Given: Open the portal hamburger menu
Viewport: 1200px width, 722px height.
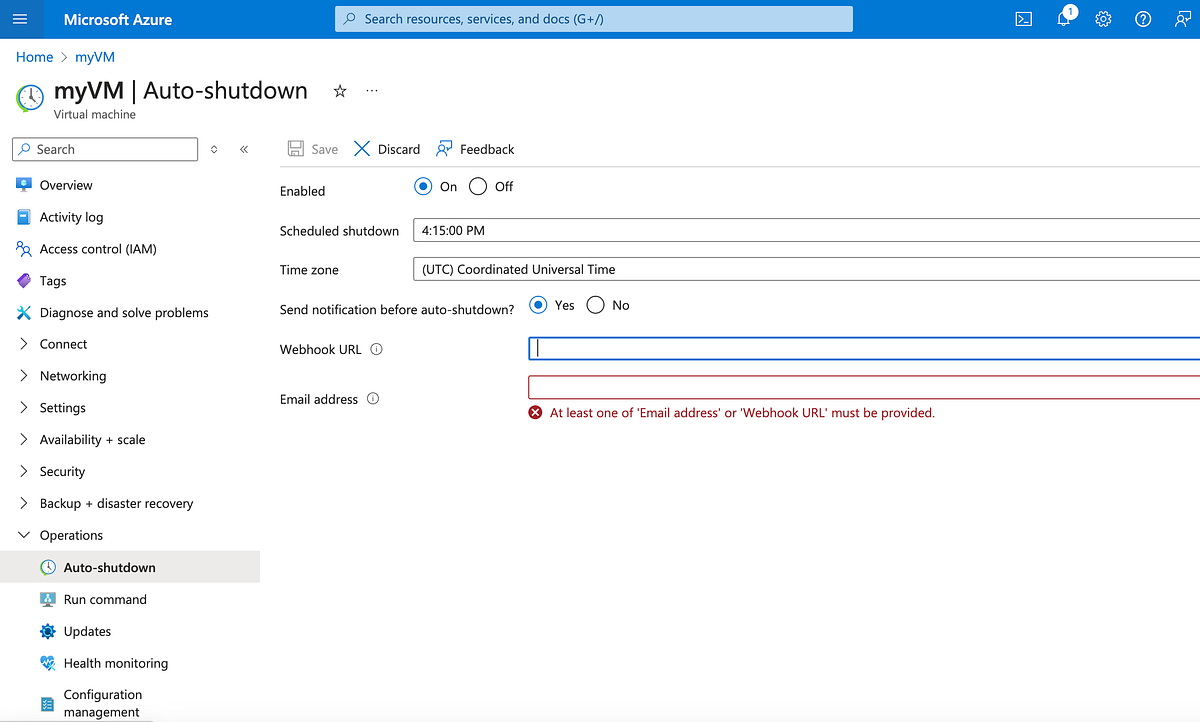Looking at the screenshot, I should (x=20, y=18).
